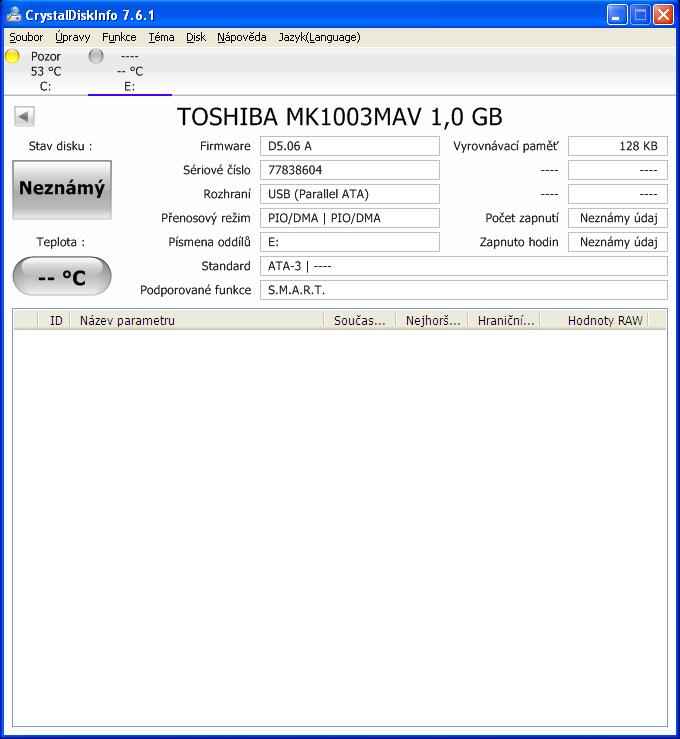
Task: Open the Úpravy menu
Action: tap(72, 37)
